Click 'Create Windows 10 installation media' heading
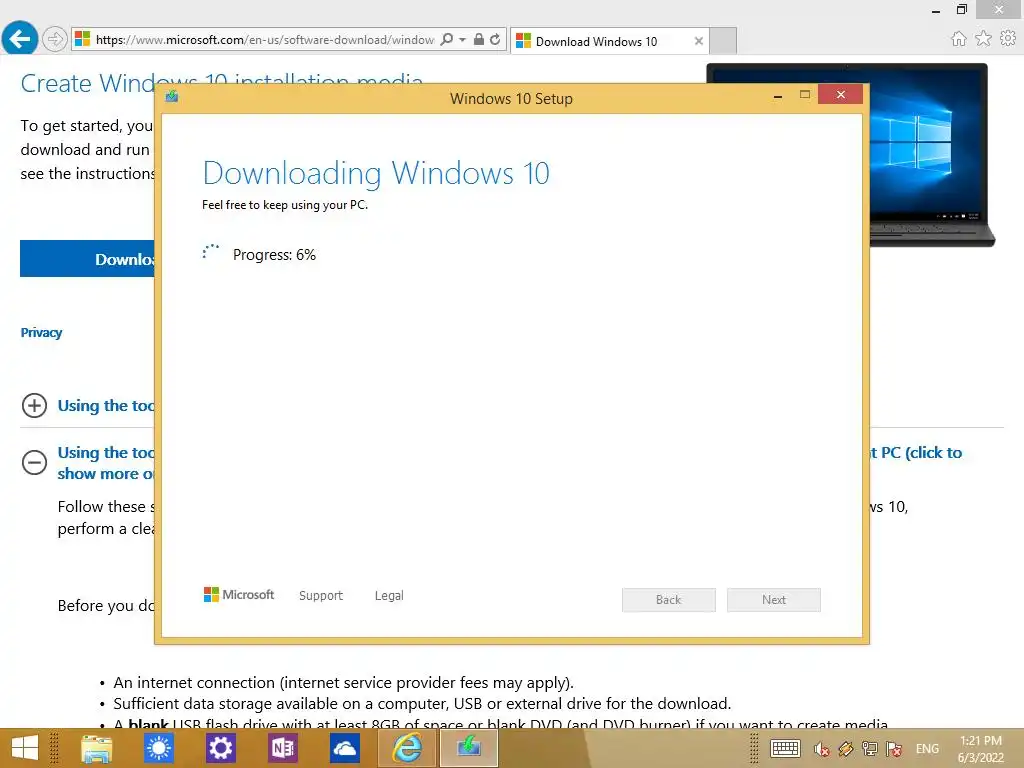Screen dimensions: 1024x768 [x=221, y=83]
